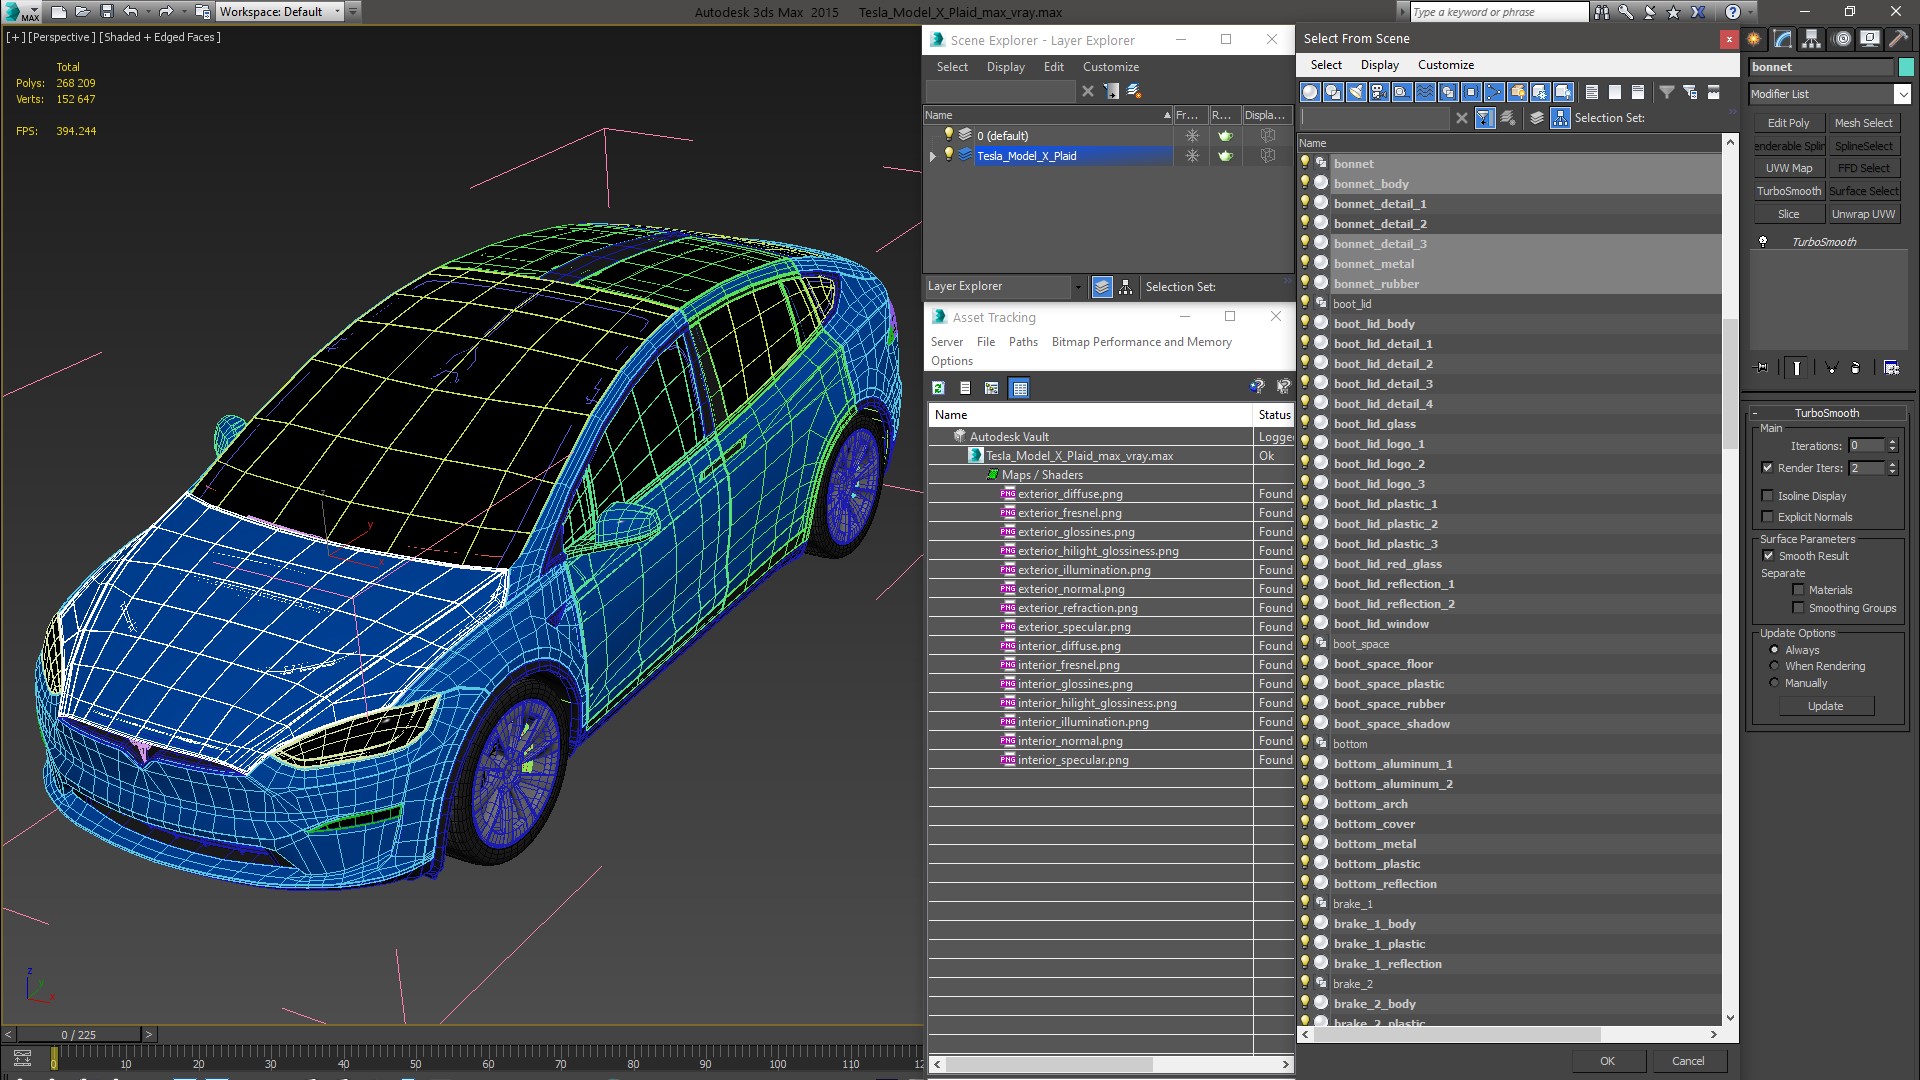Click the Edit Poly modifier button

click(1788, 123)
